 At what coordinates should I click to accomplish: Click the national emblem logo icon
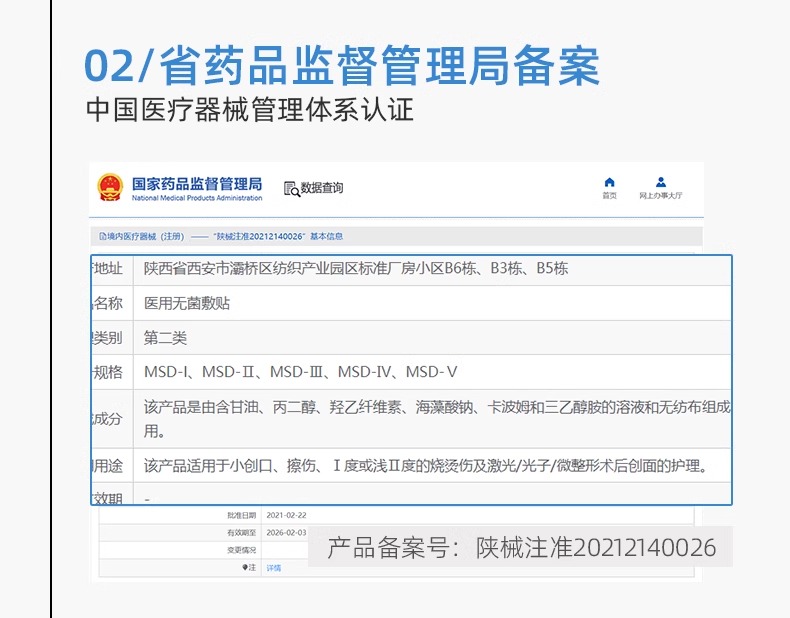click(109, 188)
